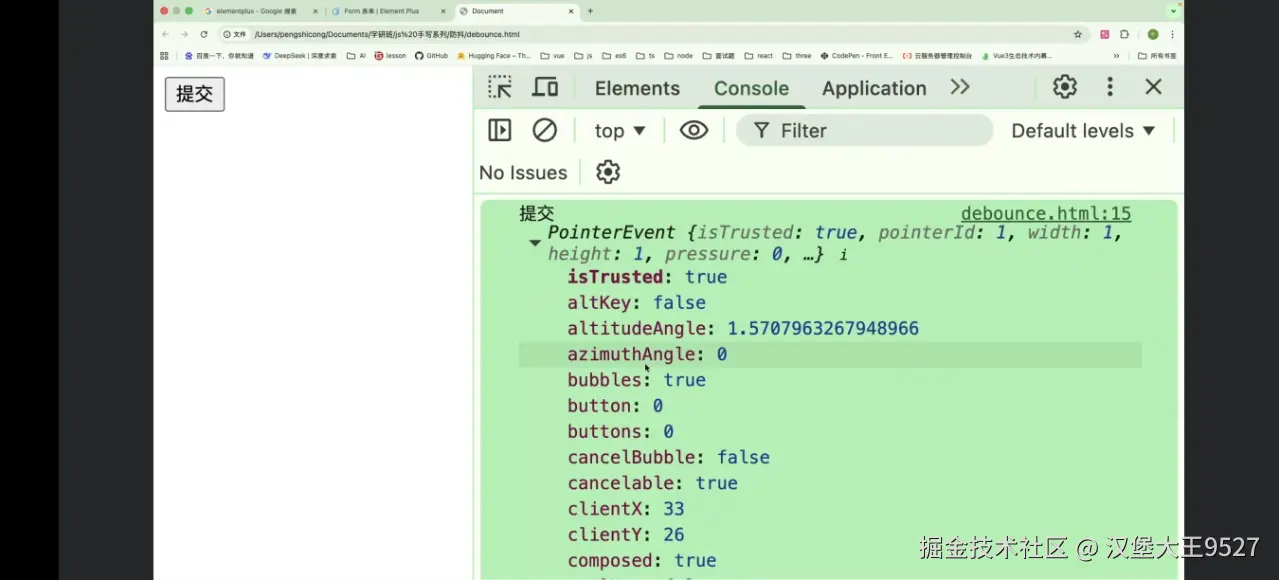Click the 提交 submit button on the page
This screenshot has width=1279, height=580.
point(194,94)
